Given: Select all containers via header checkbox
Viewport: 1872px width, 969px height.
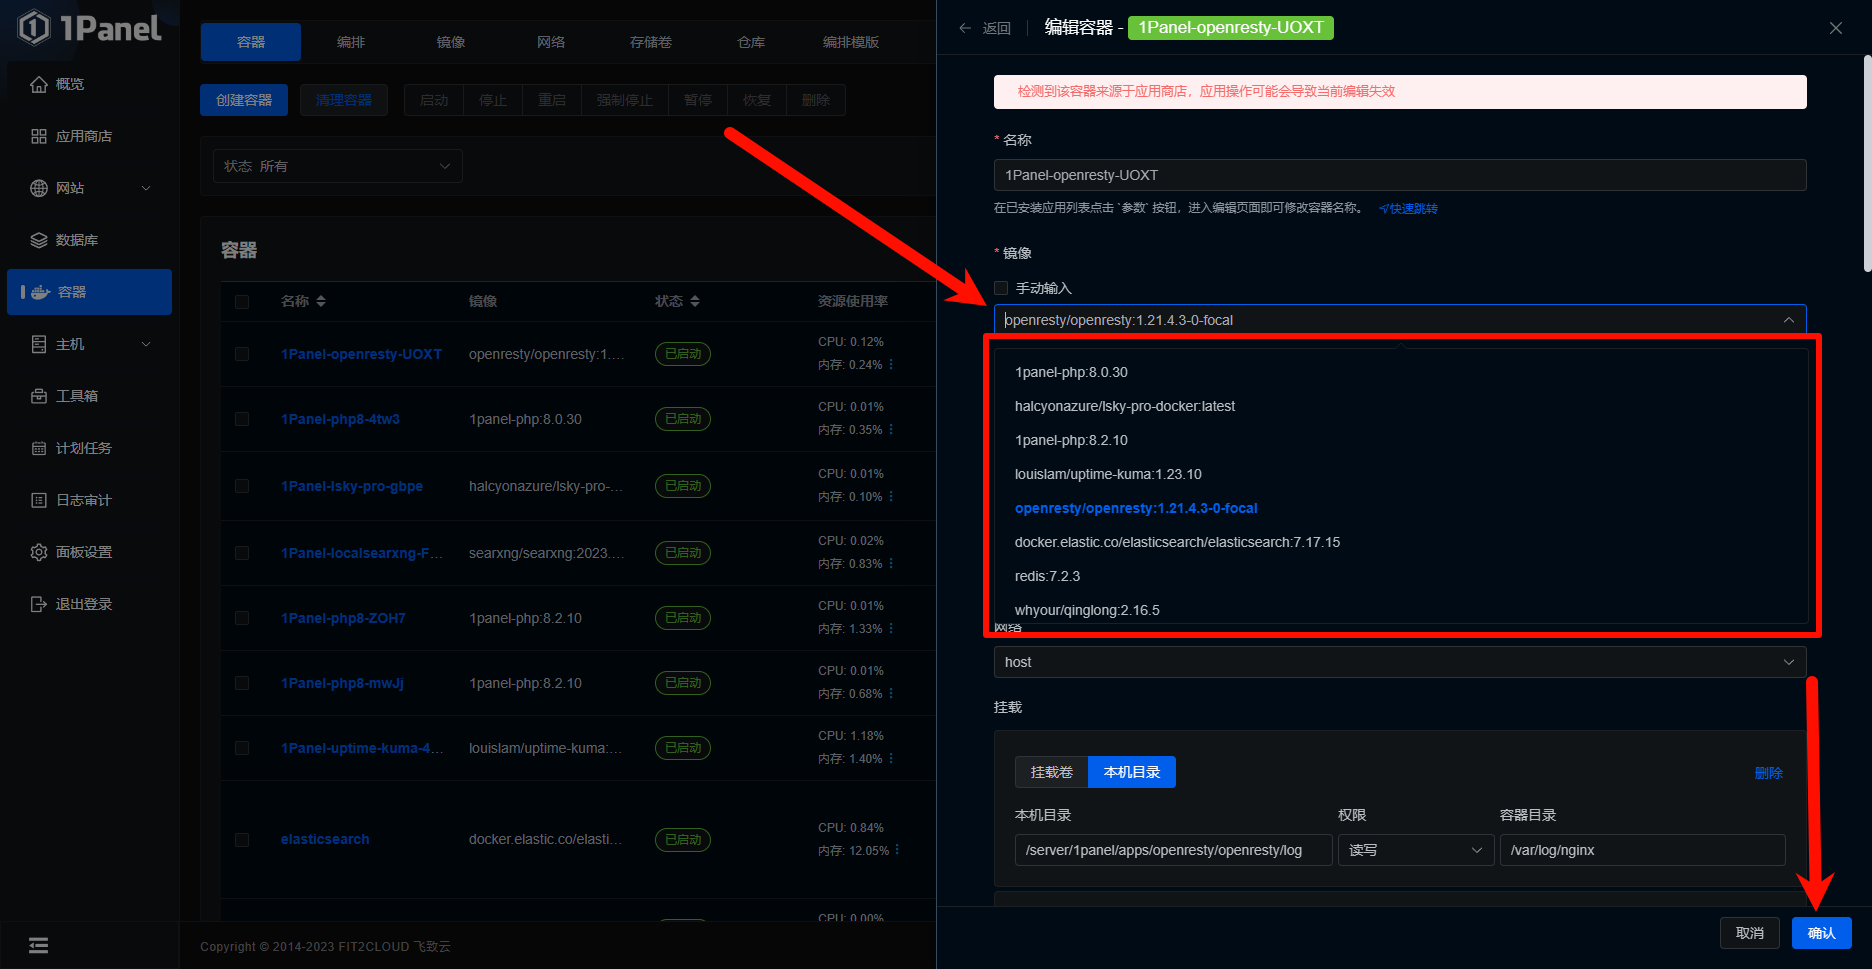Looking at the screenshot, I should click(x=242, y=301).
